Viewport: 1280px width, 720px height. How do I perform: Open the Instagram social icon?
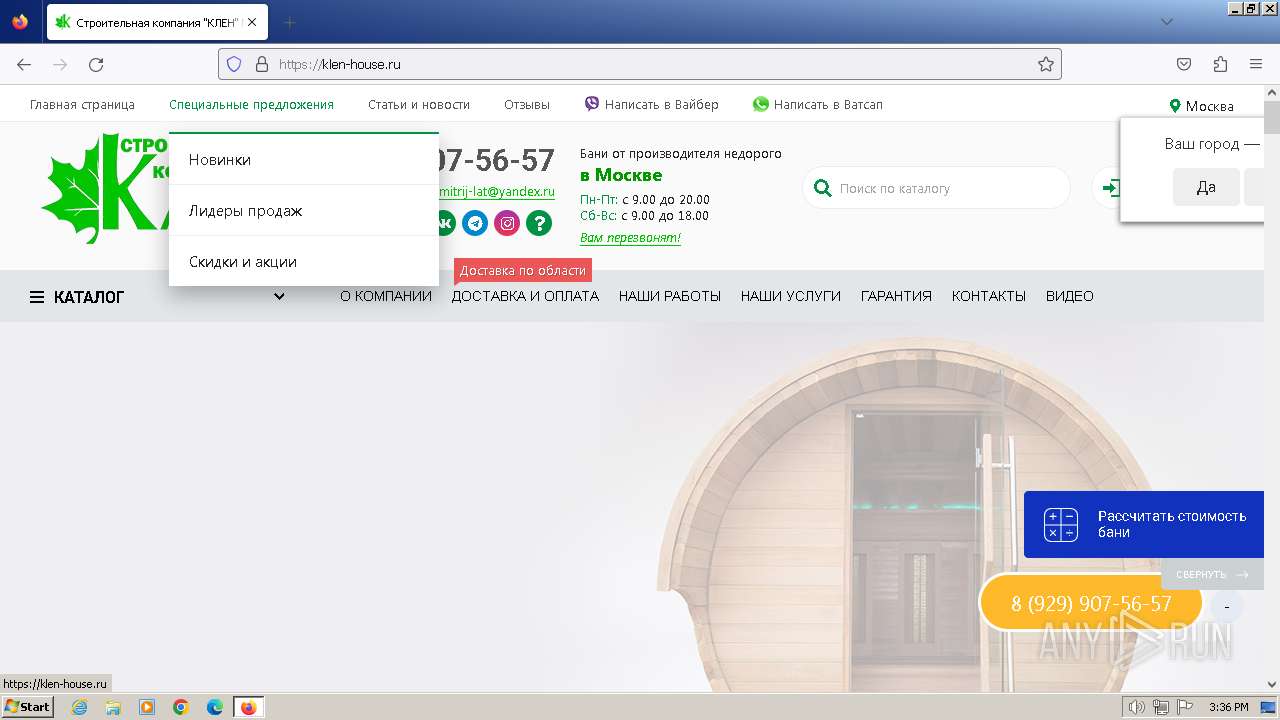(507, 223)
